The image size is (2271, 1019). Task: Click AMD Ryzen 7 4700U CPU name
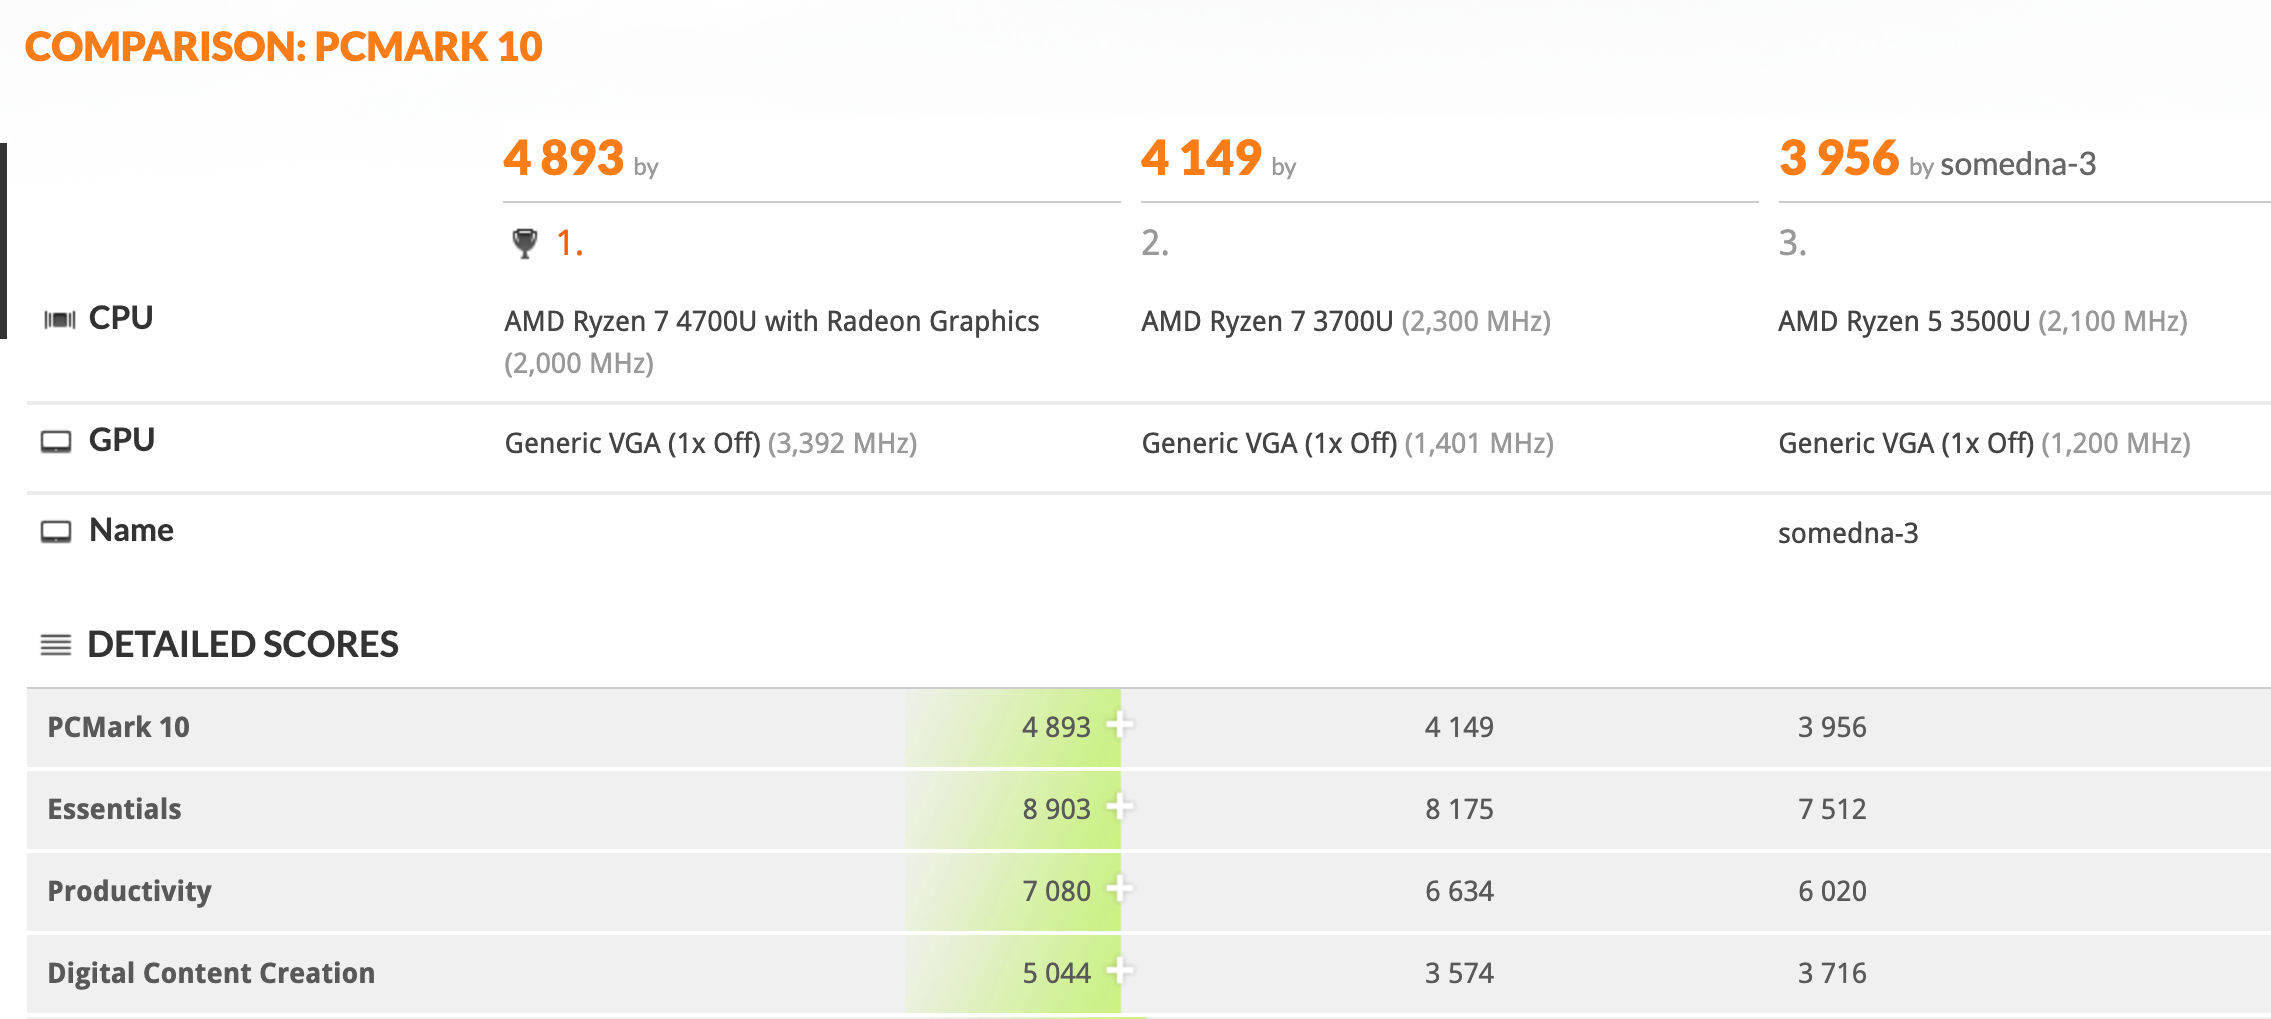(771, 321)
